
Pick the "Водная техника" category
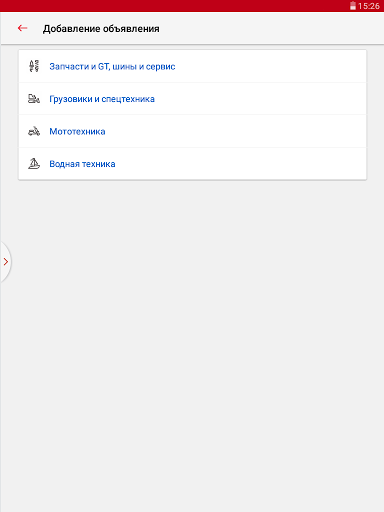(x=82, y=164)
